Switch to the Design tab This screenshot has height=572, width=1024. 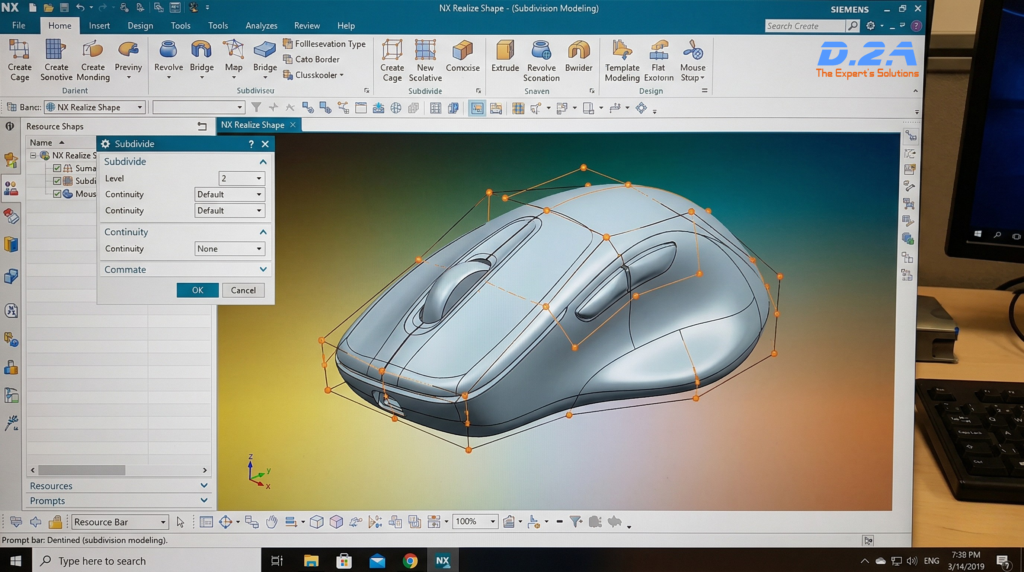click(140, 25)
